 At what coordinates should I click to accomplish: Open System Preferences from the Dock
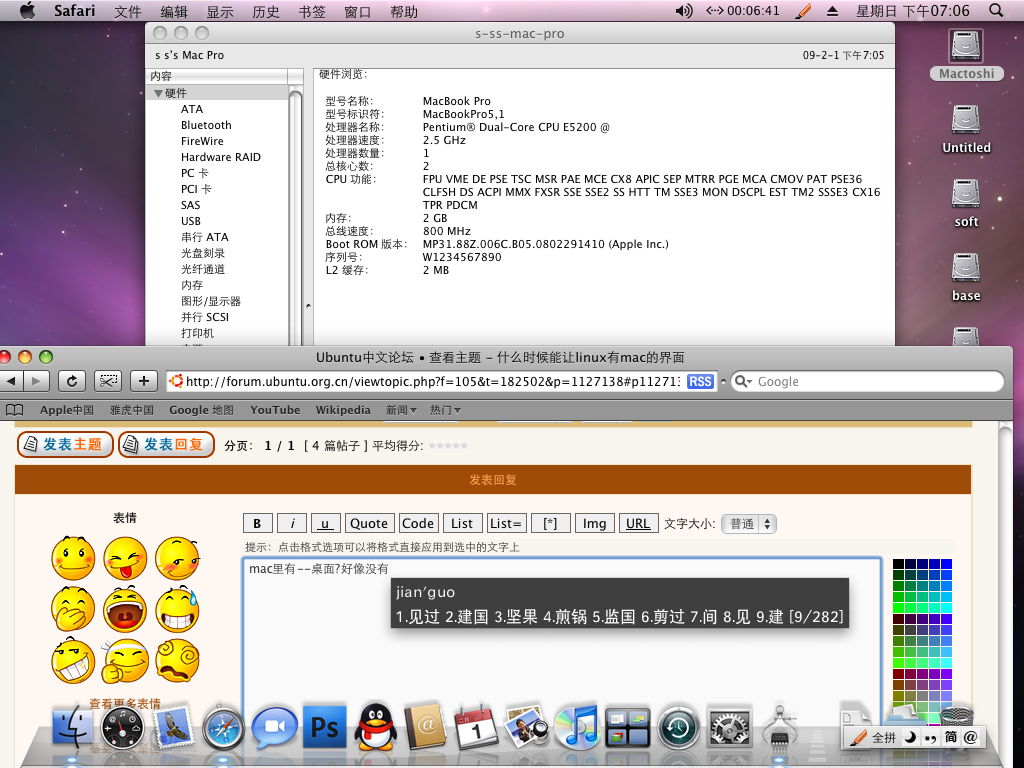click(x=729, y=727)
